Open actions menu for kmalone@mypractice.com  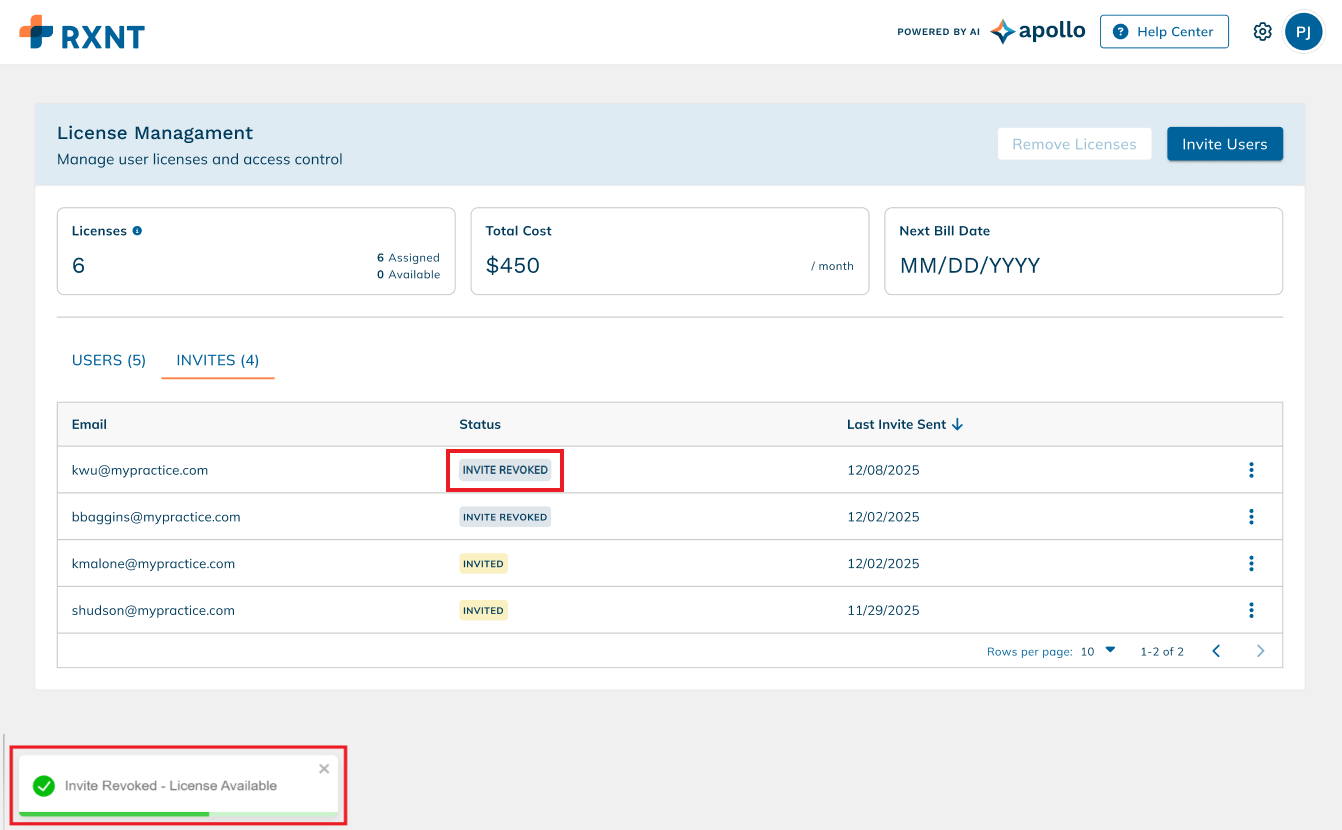(x=1251, y=564)
